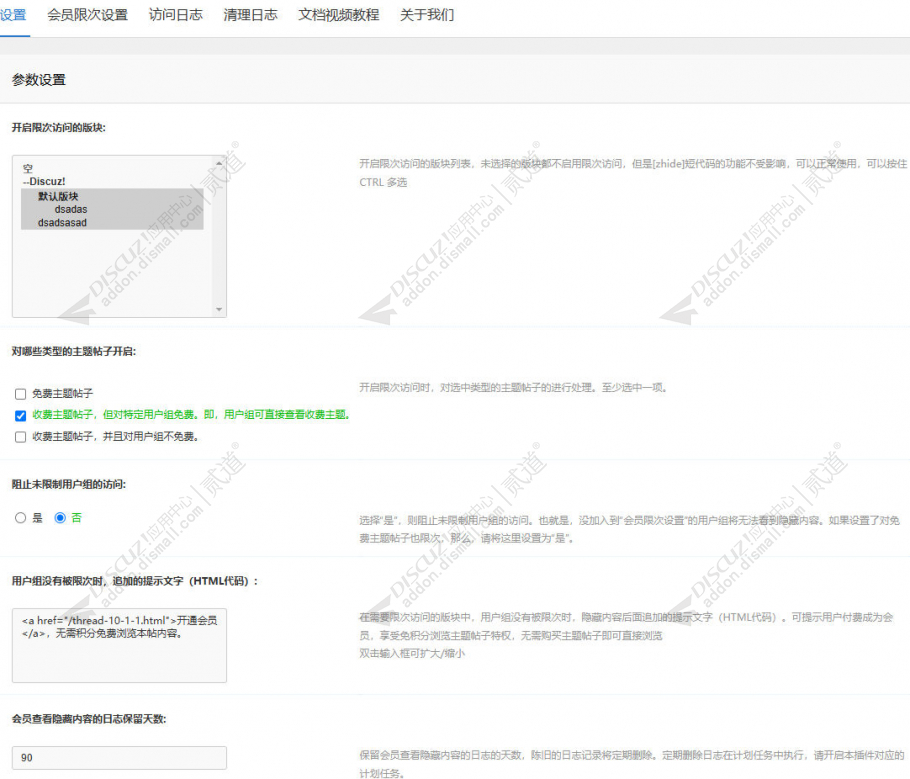Click the 会员查看隐藏内容的日志保留天数 label
910x779 pixels.
coord(89,719)
